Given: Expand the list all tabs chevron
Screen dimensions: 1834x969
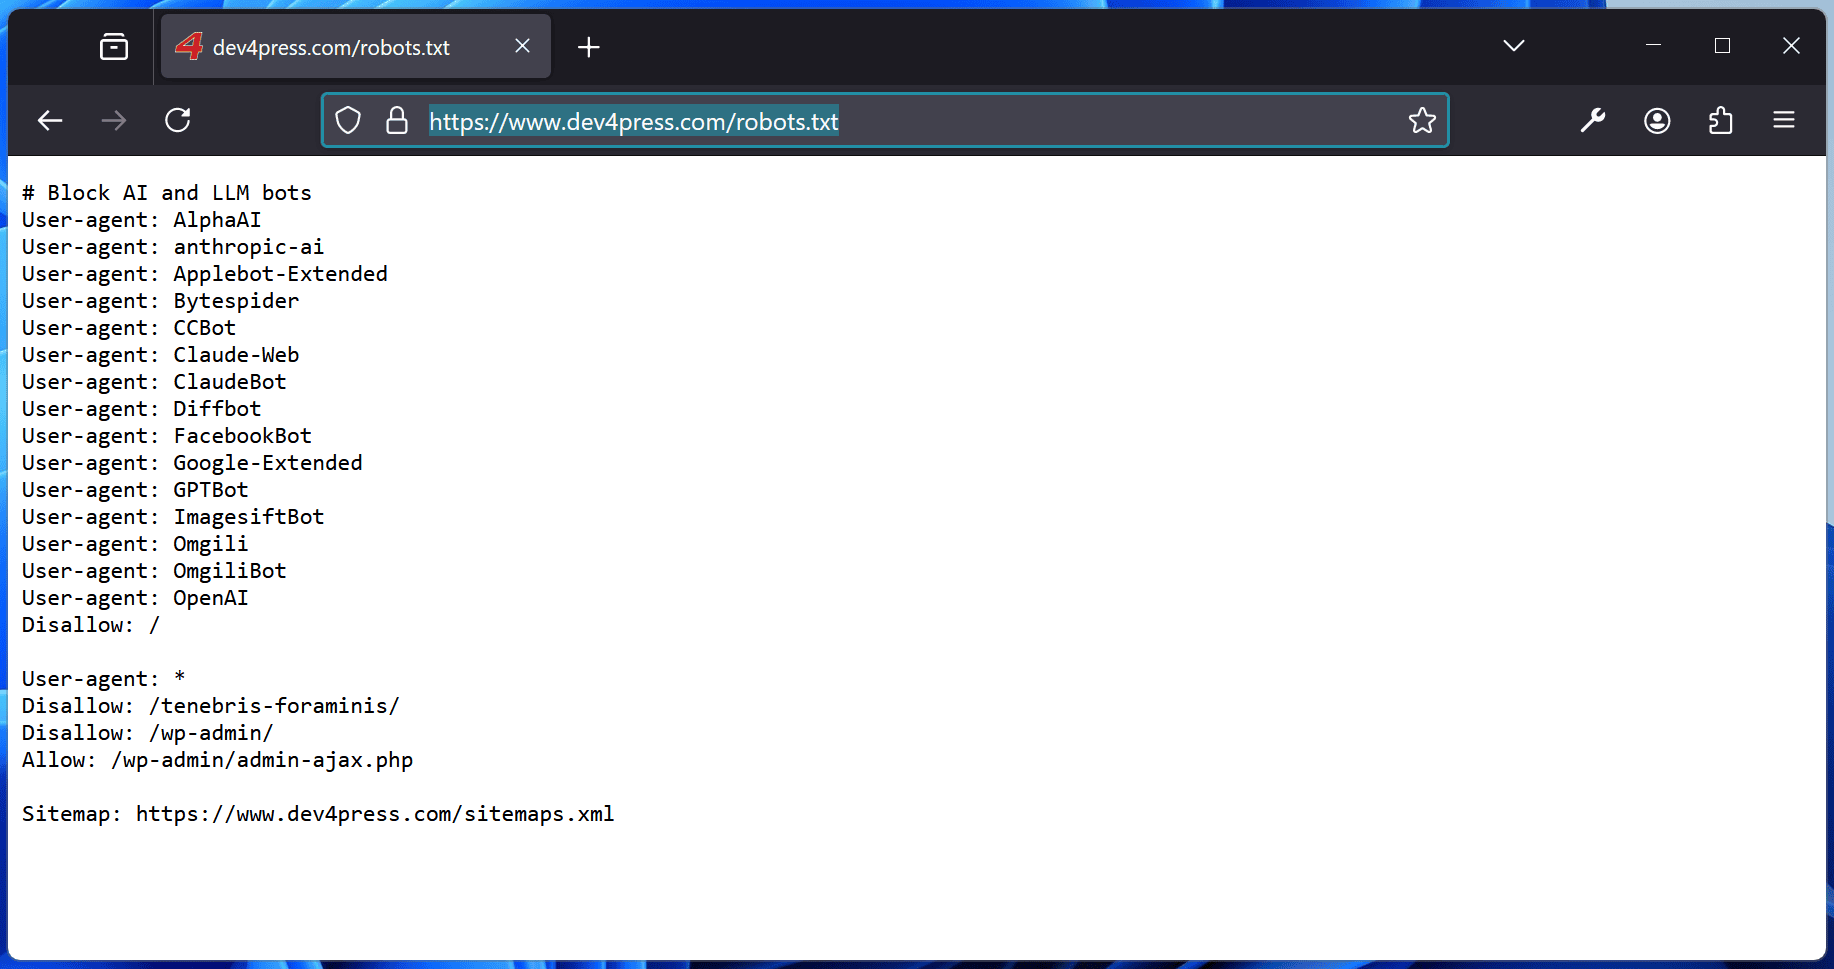Looking at the screenshot, I should pos(1514,46).
